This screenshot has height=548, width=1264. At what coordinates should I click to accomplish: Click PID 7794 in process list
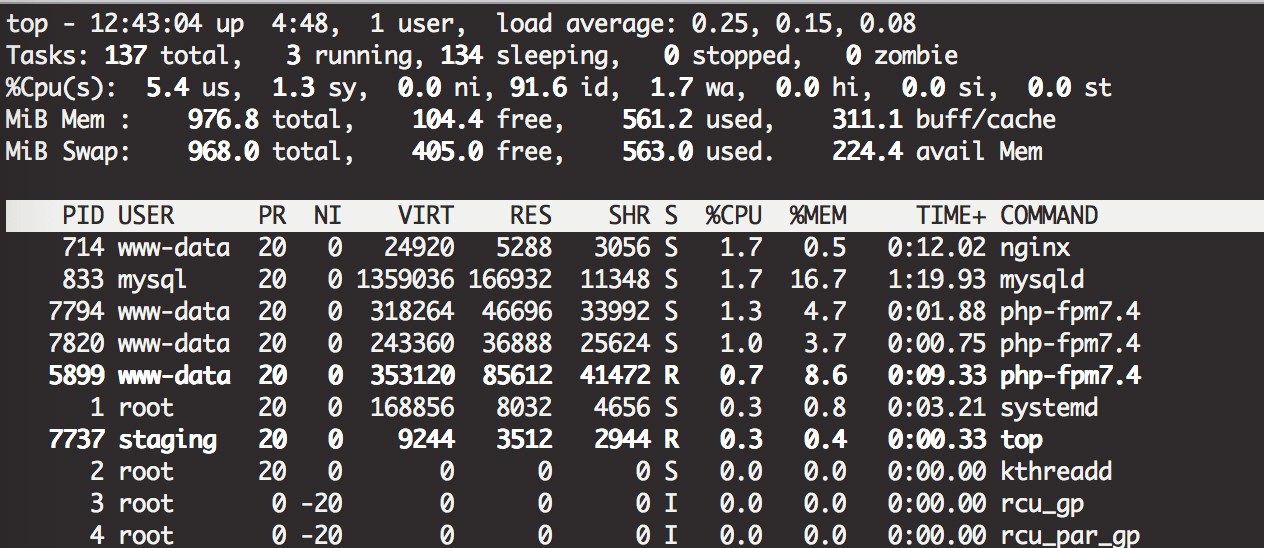[76, 311]
